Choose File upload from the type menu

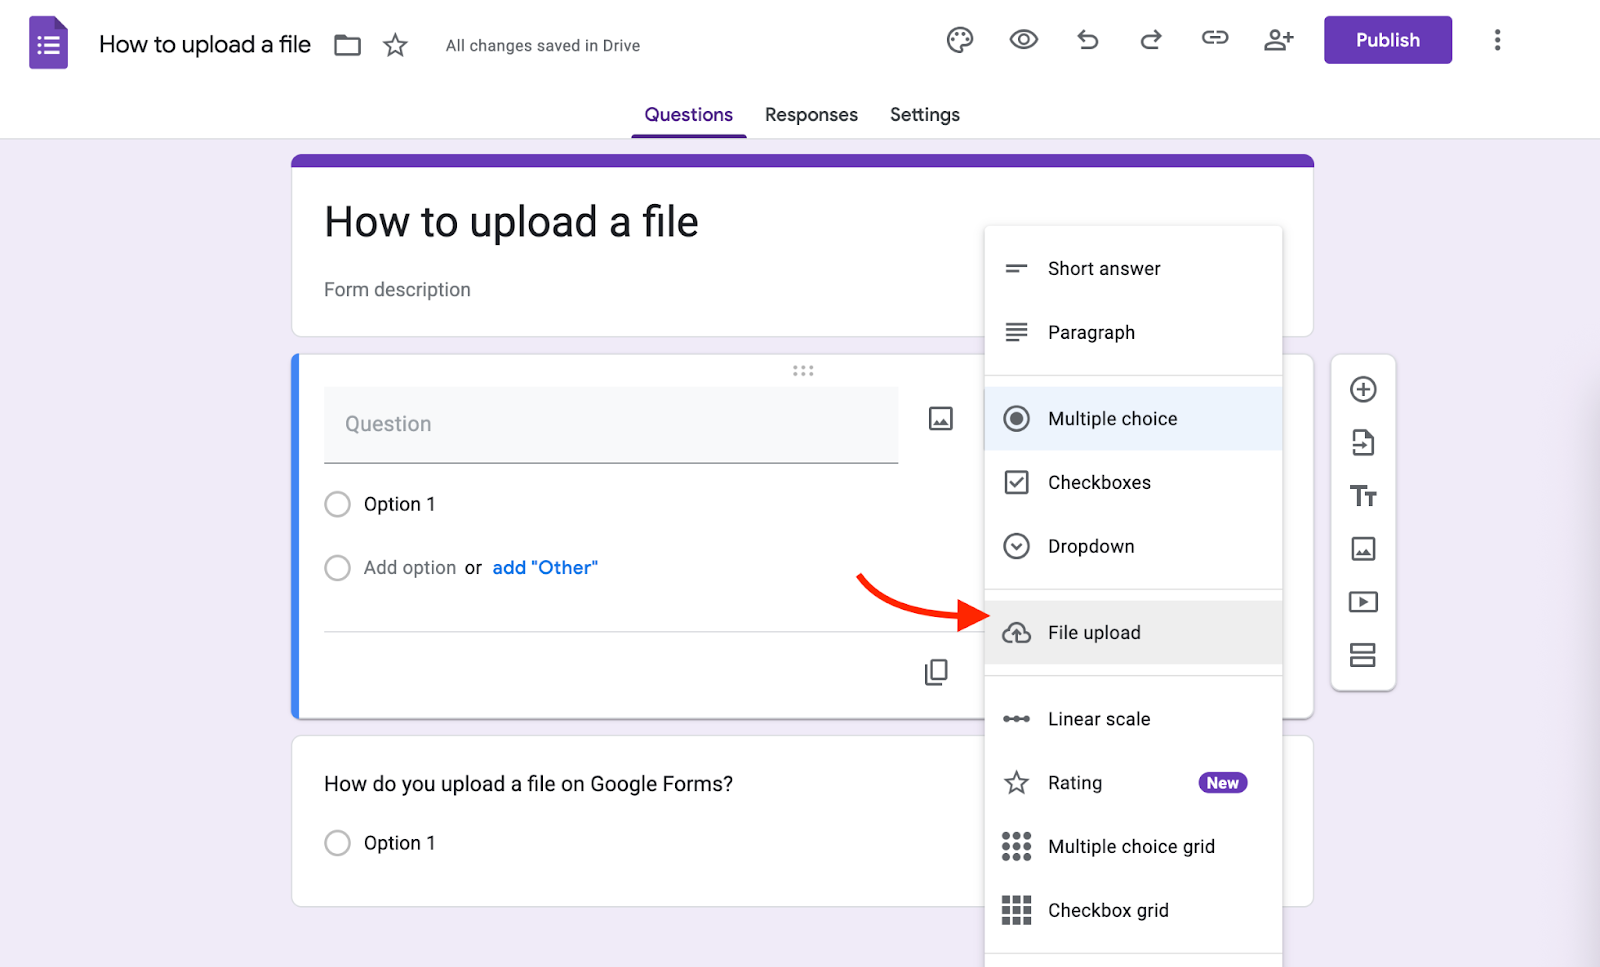[x=1094, y=633]
